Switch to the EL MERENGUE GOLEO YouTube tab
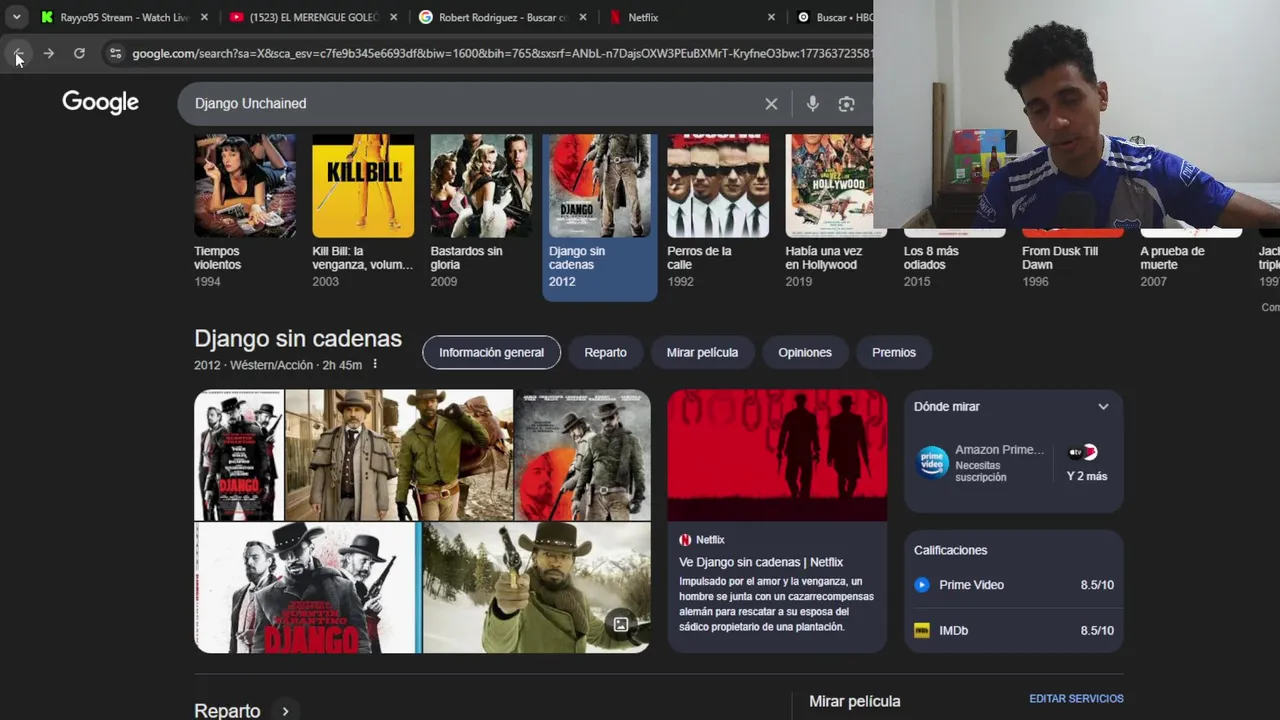Viewport: 1280px width, 720px height. click(x=313, y=17)
